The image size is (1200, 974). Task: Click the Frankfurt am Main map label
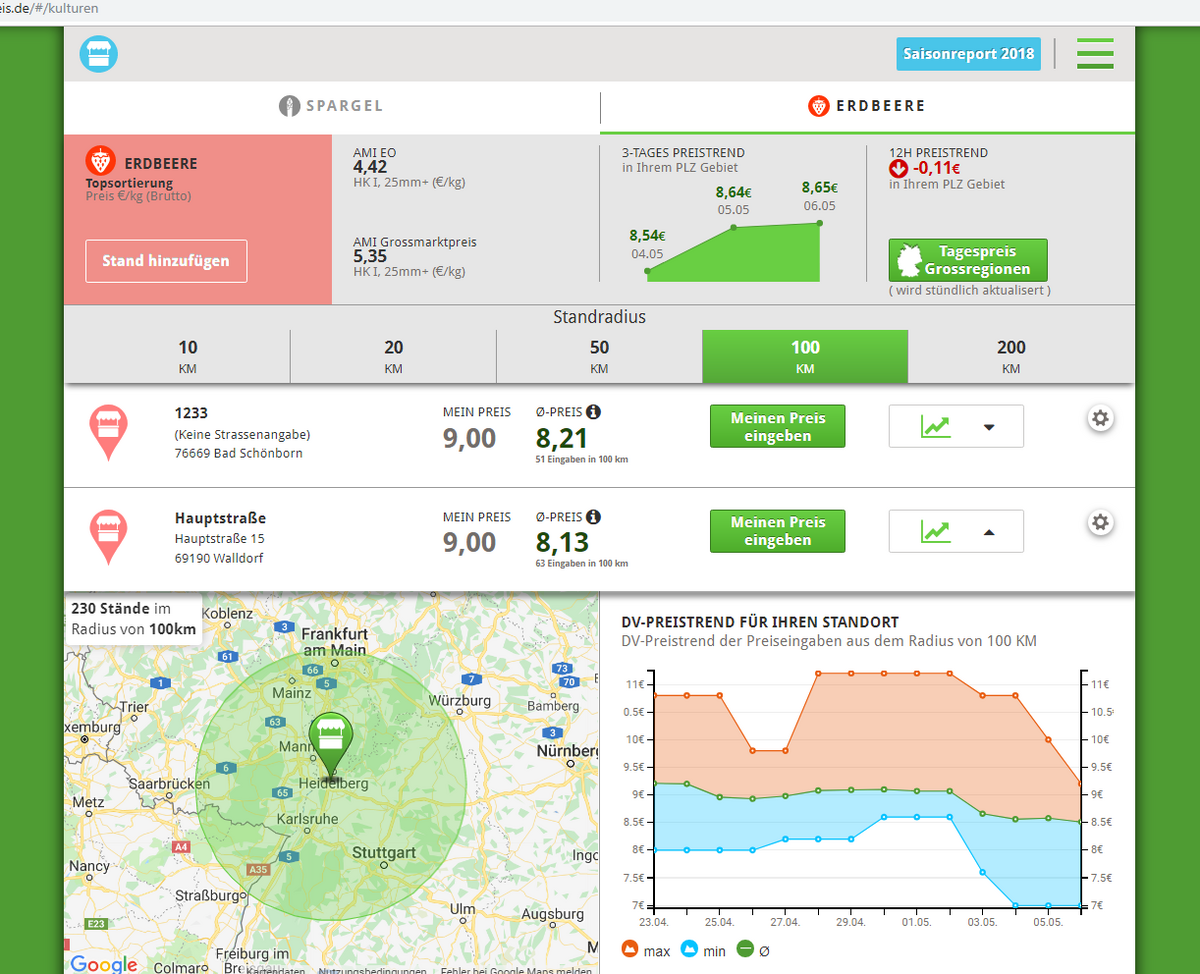pyautogui.click(x=334, y=642)
